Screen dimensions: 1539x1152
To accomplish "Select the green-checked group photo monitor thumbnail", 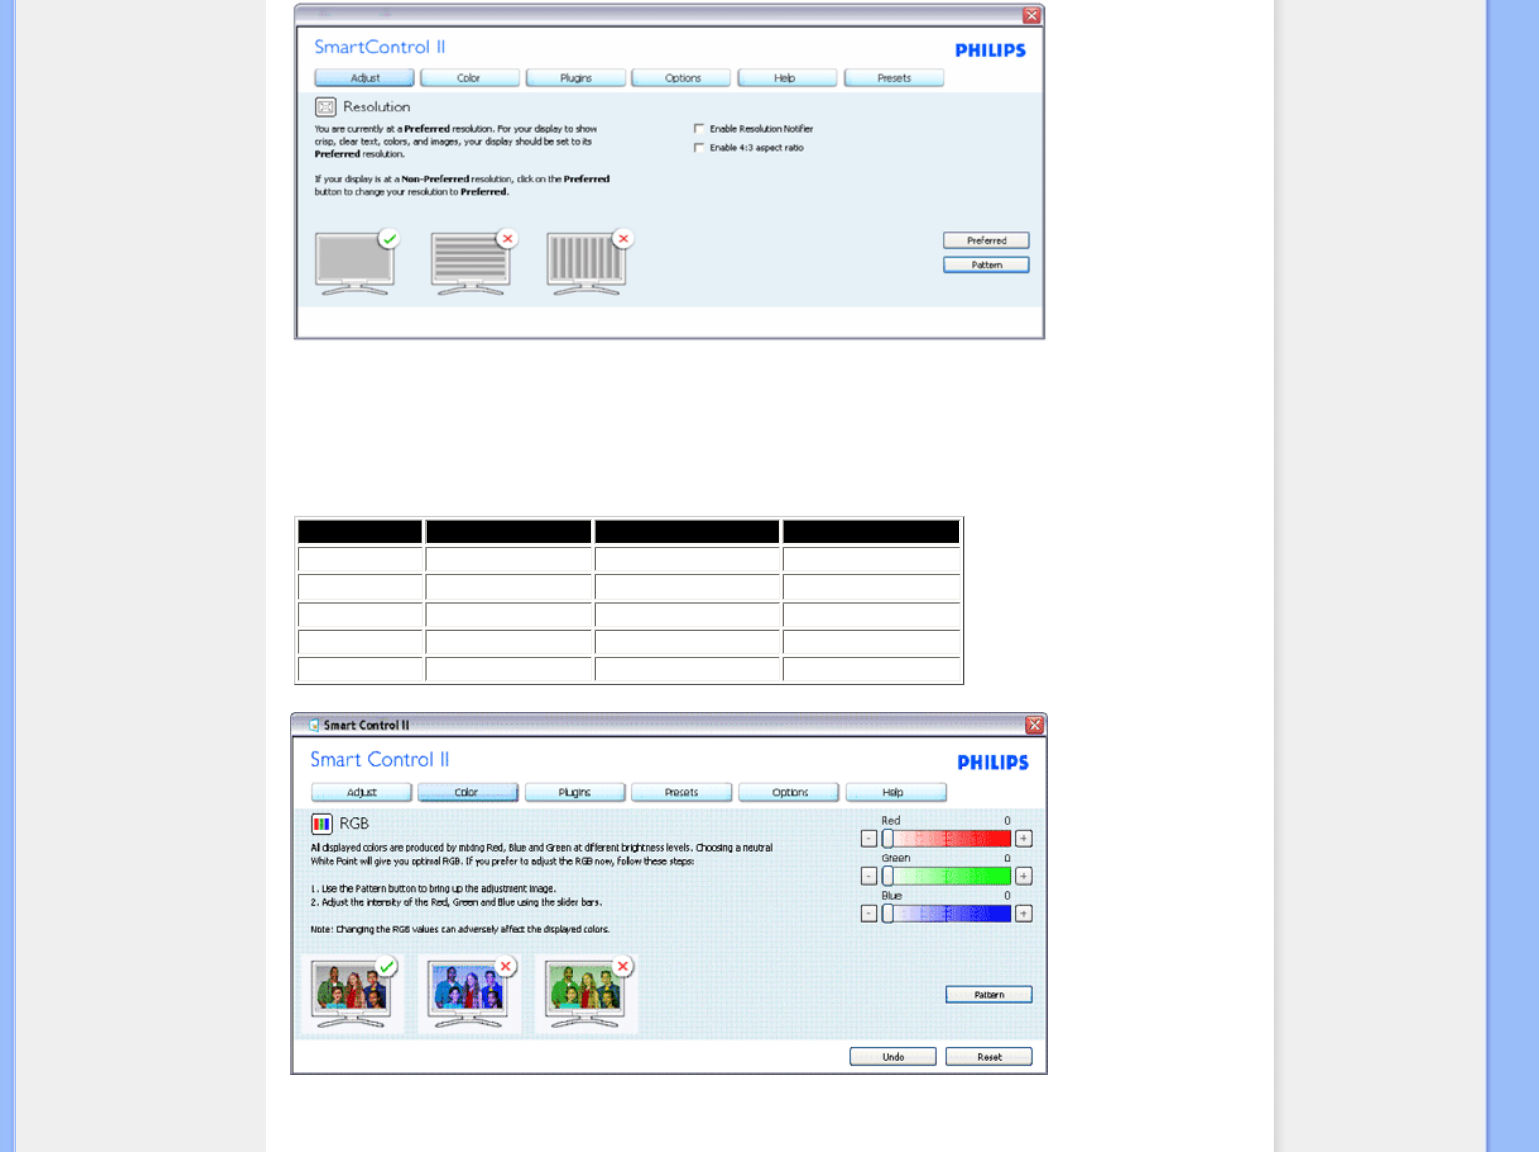I will click(352, 993).
